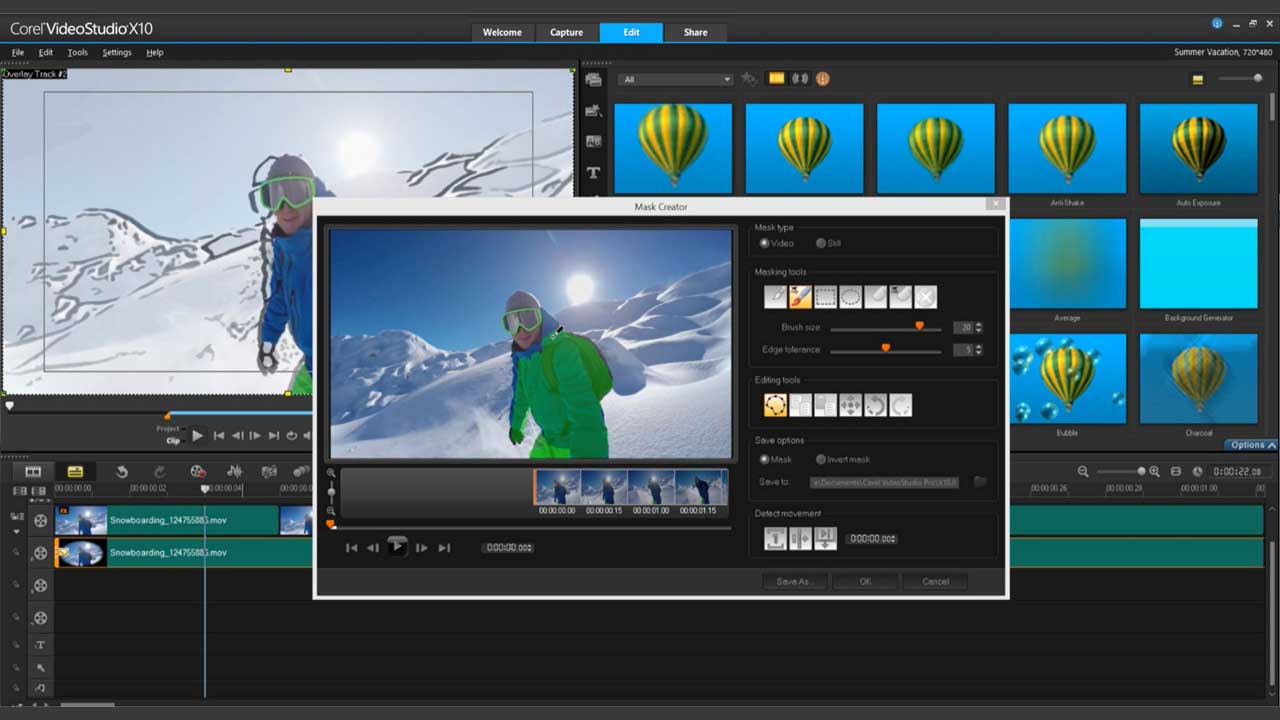
Task: Select the Rectangle masking tool
Action: point(825,297)
